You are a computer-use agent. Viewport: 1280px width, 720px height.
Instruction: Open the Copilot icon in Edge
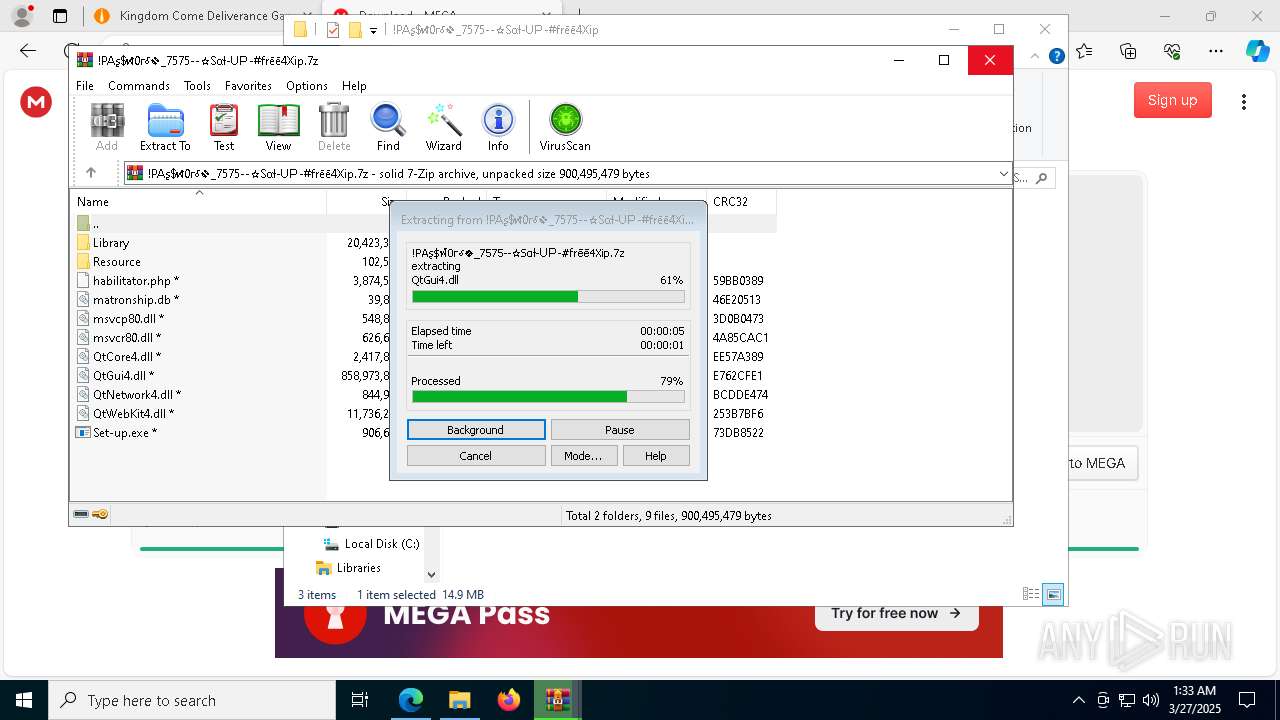pyautogui.click(x=1257, y=51)
